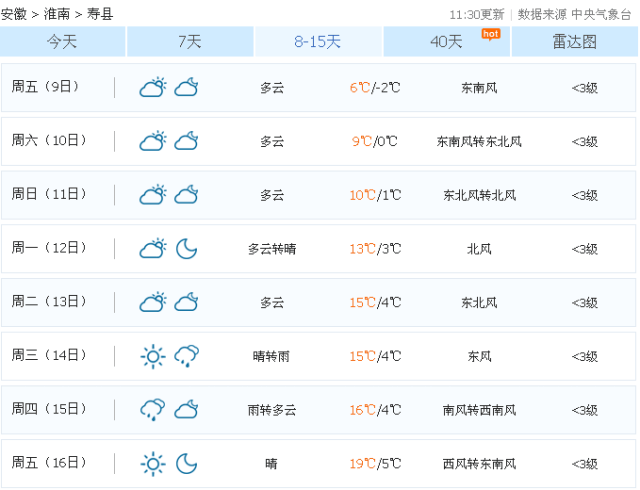
Task: Click day cloudy icon for 周一（12日）
Action: 153,248
